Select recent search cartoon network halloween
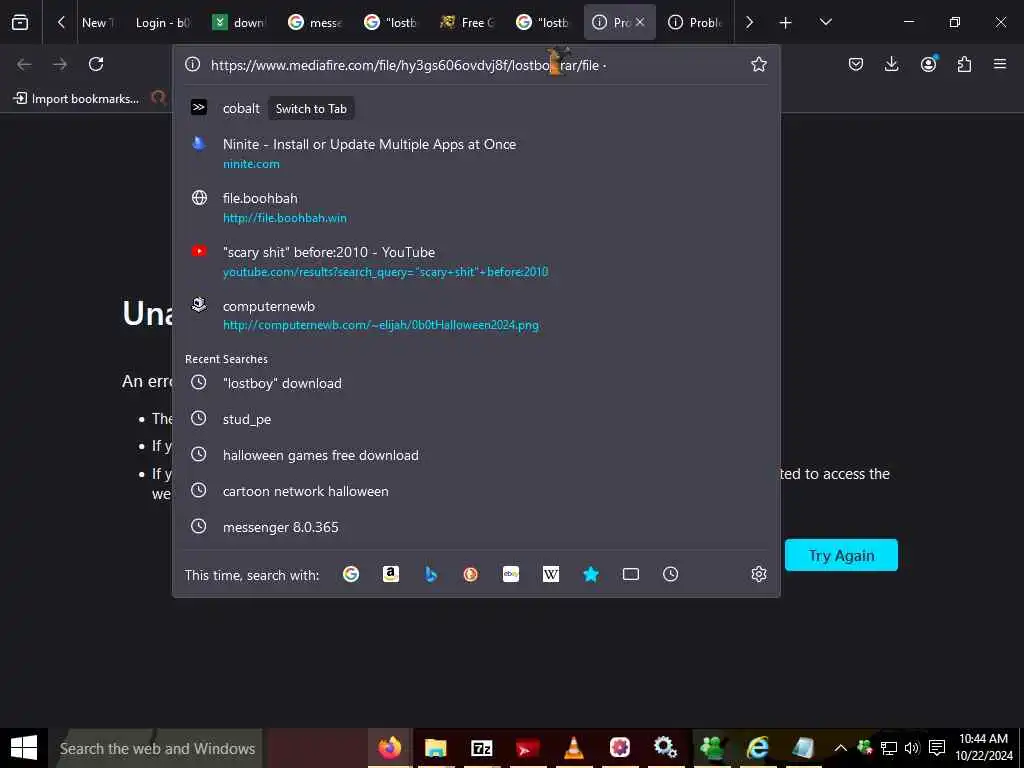This screenshot has height=768, width=1024. click(476, 491)
